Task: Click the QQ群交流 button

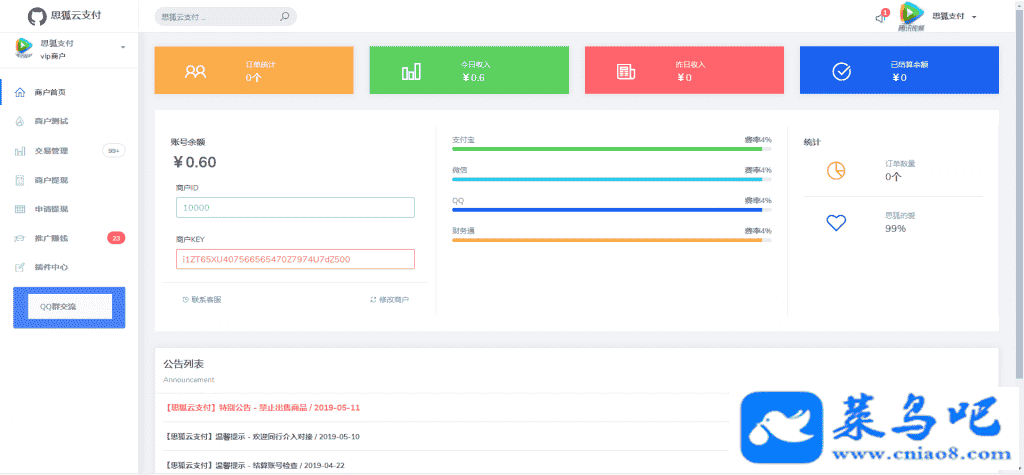Action: click(x=69, y=307)
